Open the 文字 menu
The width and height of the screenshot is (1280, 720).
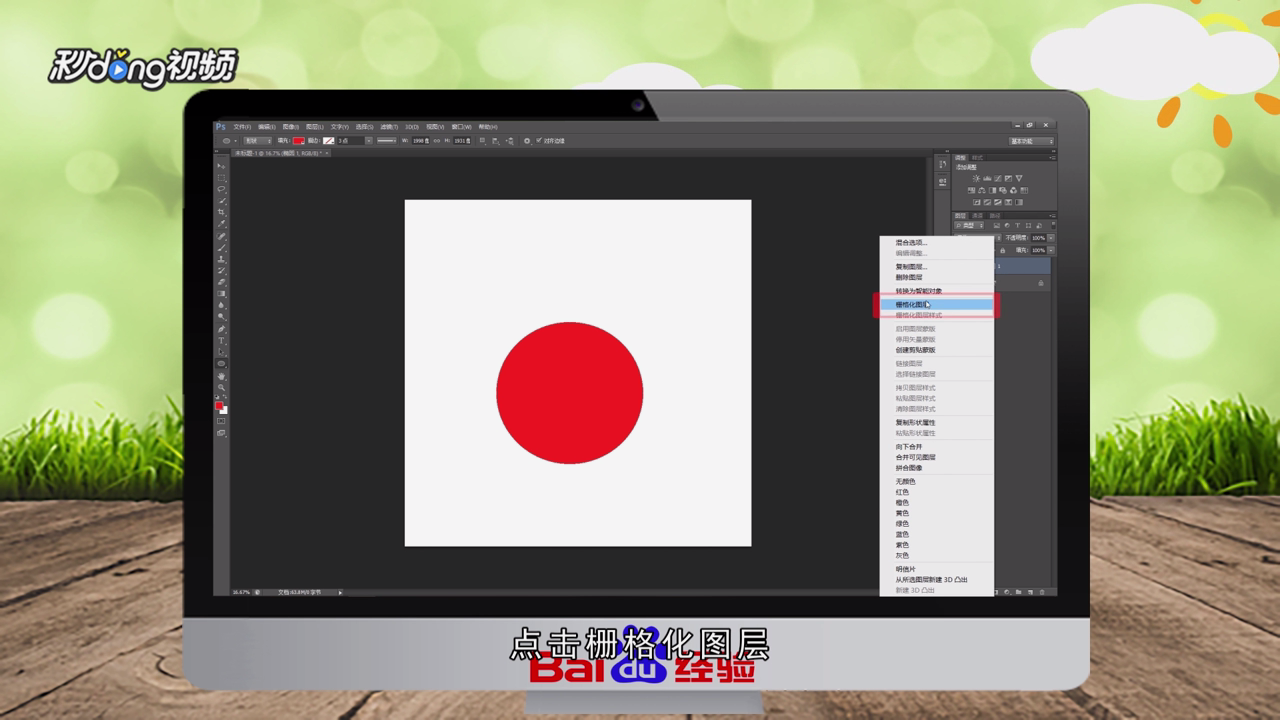pyautogui.click(x=340, y=127)
